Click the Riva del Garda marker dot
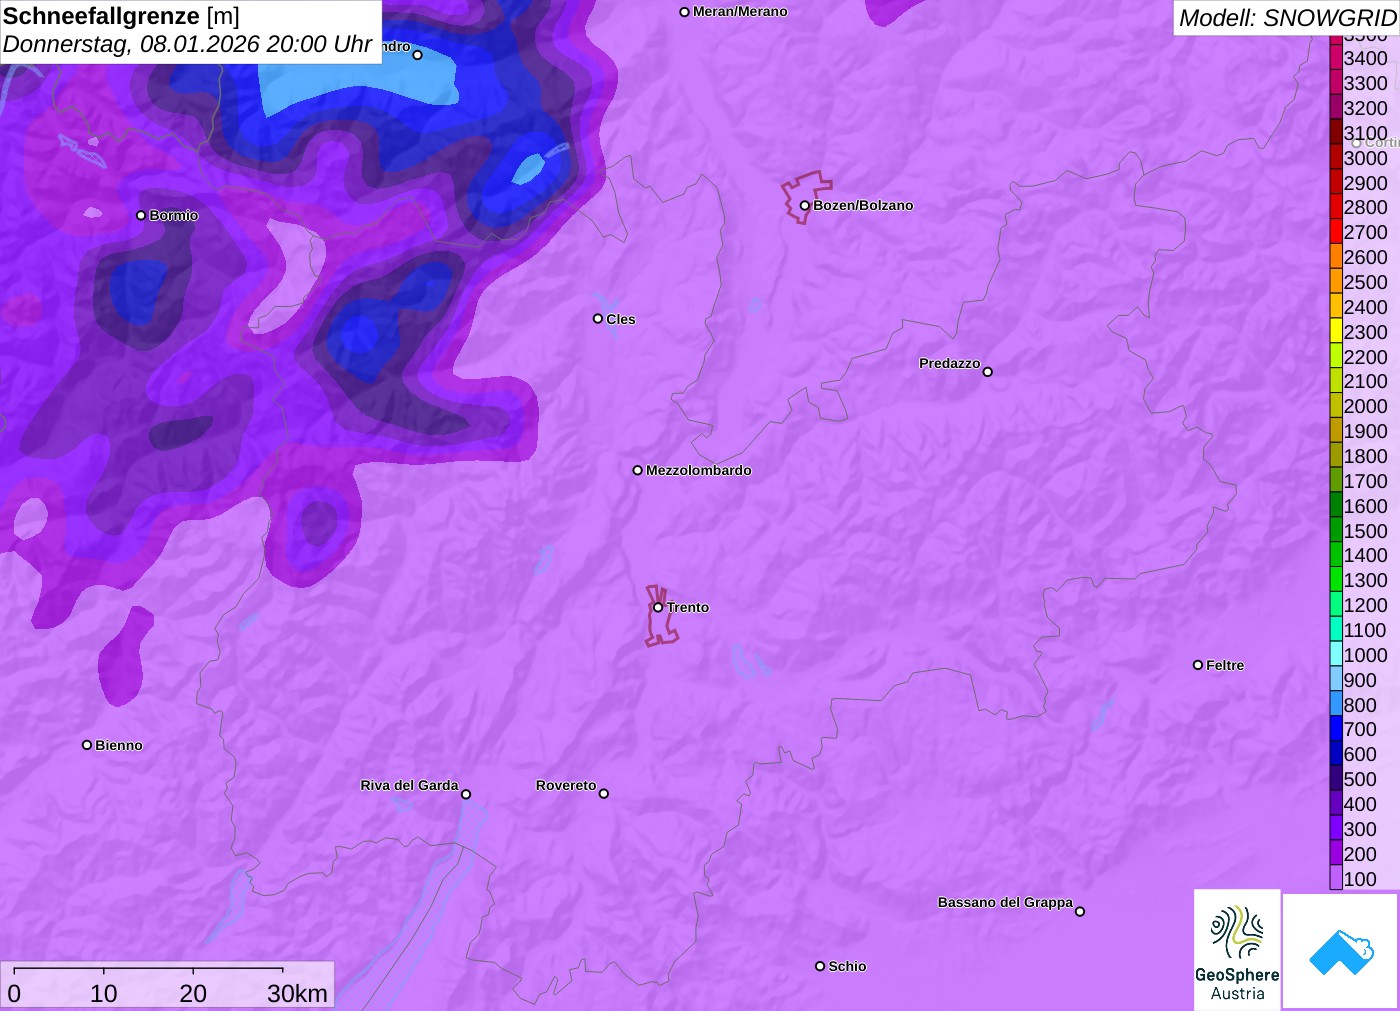This screenshot has height=1011, width=1400. coord(466,794)
